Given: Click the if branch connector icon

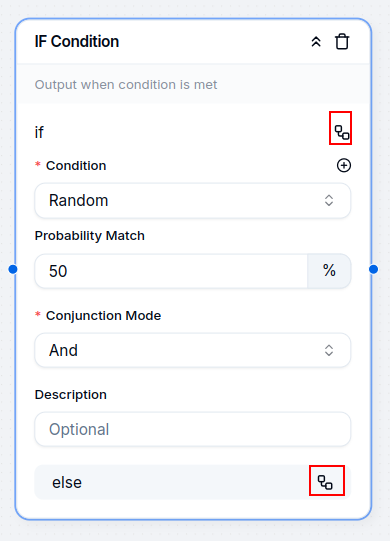Looking at the screenshot, I should [x=342, y=132].
